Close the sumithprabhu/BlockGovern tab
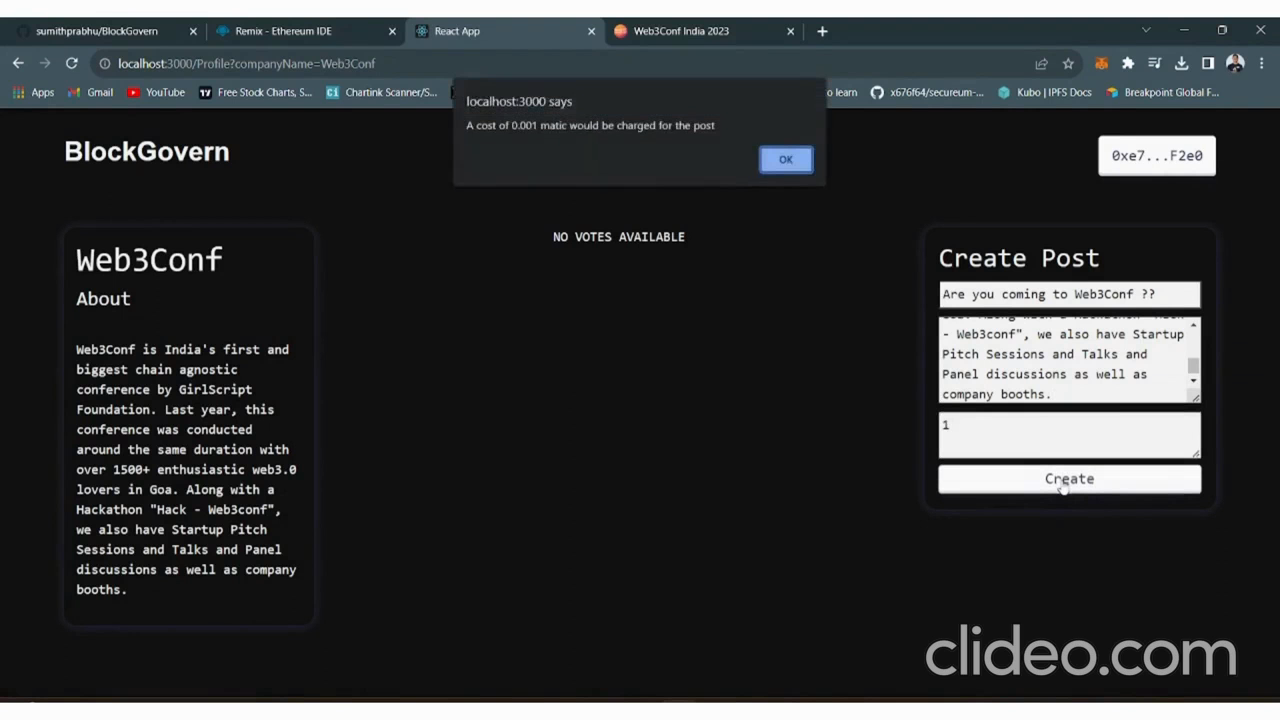This screenshot has height=720, width=1280. coord(193,31)
